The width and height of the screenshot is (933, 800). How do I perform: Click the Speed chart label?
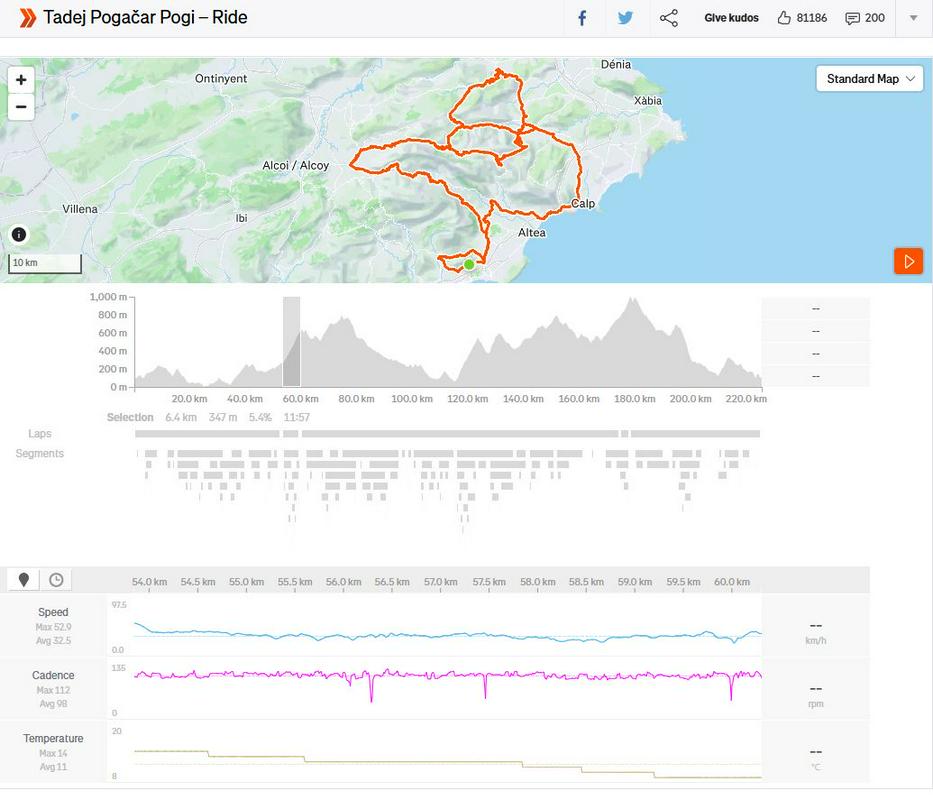(x=53, y=612)
